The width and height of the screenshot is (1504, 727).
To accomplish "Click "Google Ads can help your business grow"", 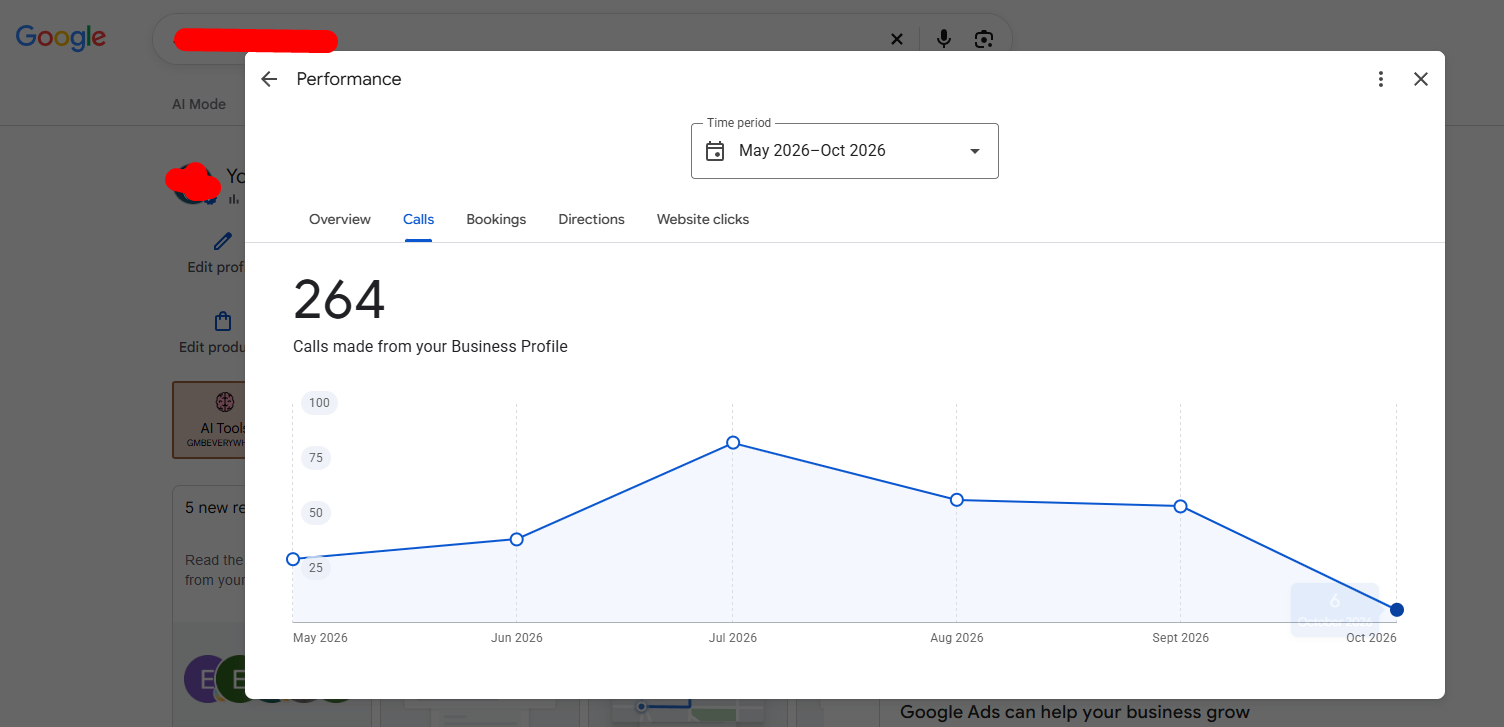I will point(1075,713).
